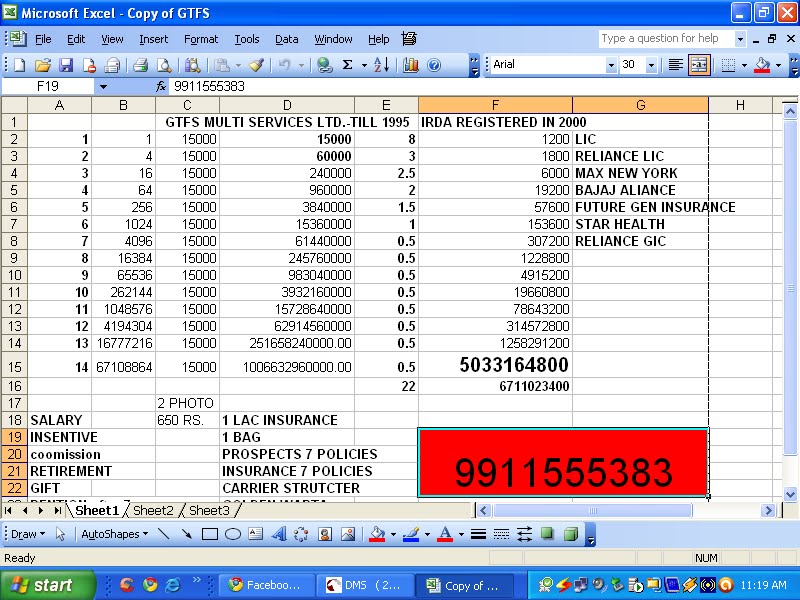This screenshot has width=800, height=600.
Task: Switch to the Sheet2 tab
Action: [153, 510]
